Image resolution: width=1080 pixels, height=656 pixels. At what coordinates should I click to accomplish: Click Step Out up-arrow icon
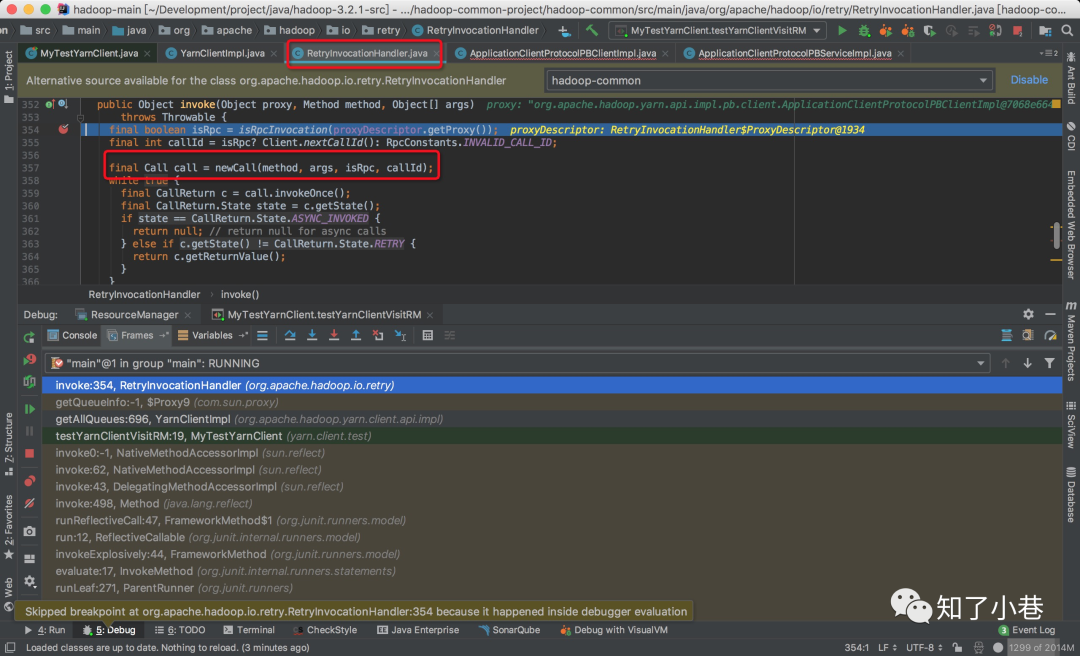click(356, 336)
